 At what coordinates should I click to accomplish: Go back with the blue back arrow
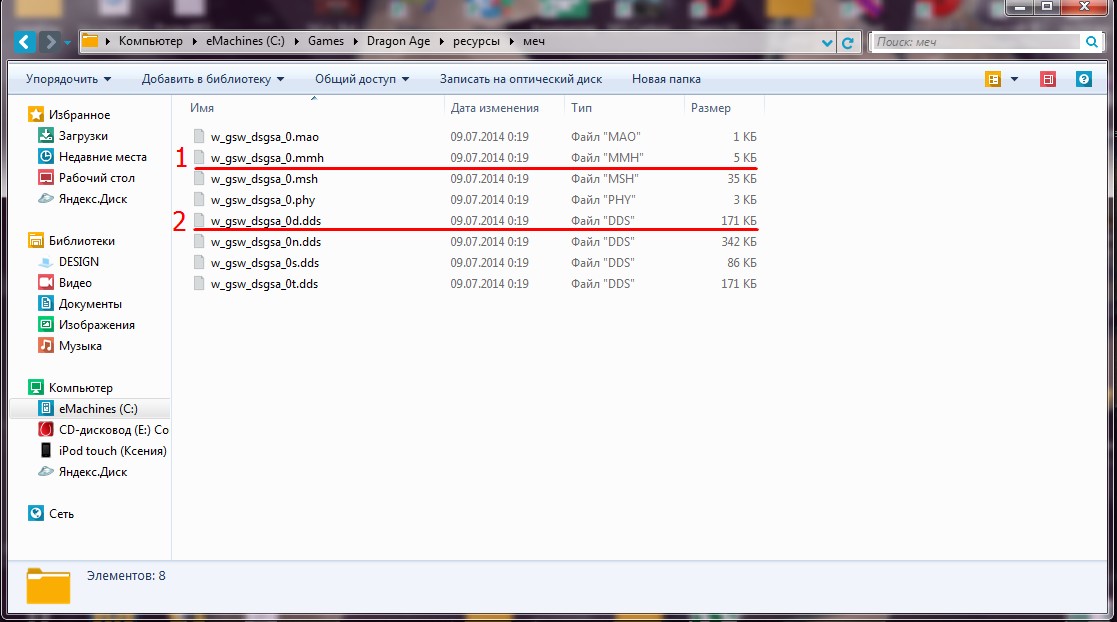pos(24,42)
